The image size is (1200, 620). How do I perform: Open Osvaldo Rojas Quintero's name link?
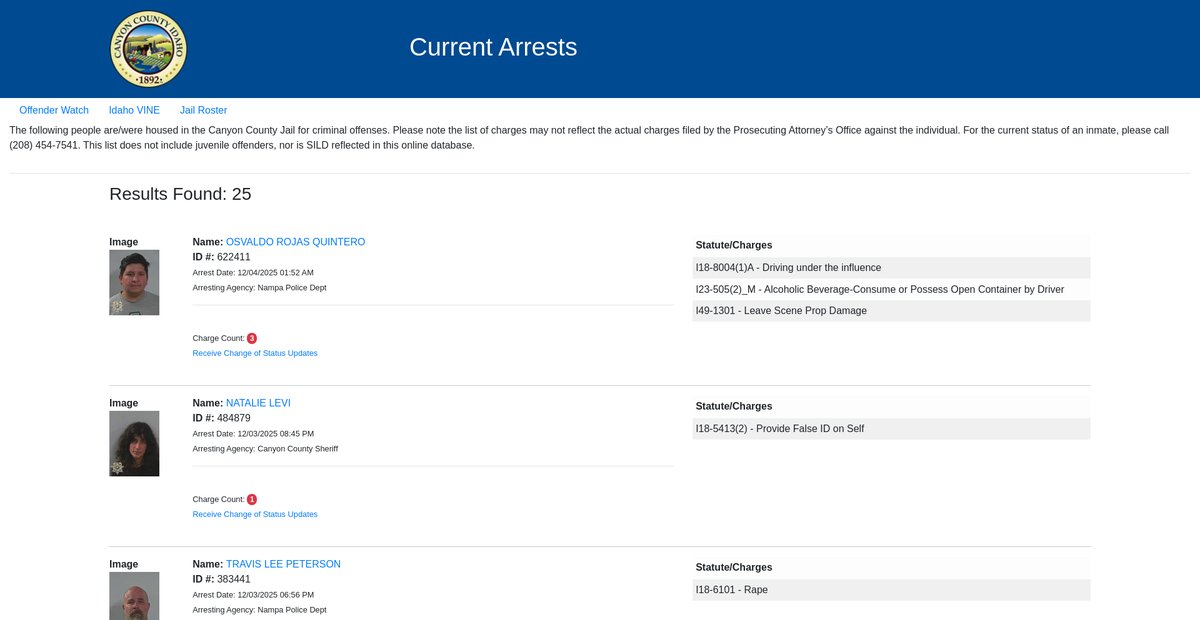click(295, 242)
